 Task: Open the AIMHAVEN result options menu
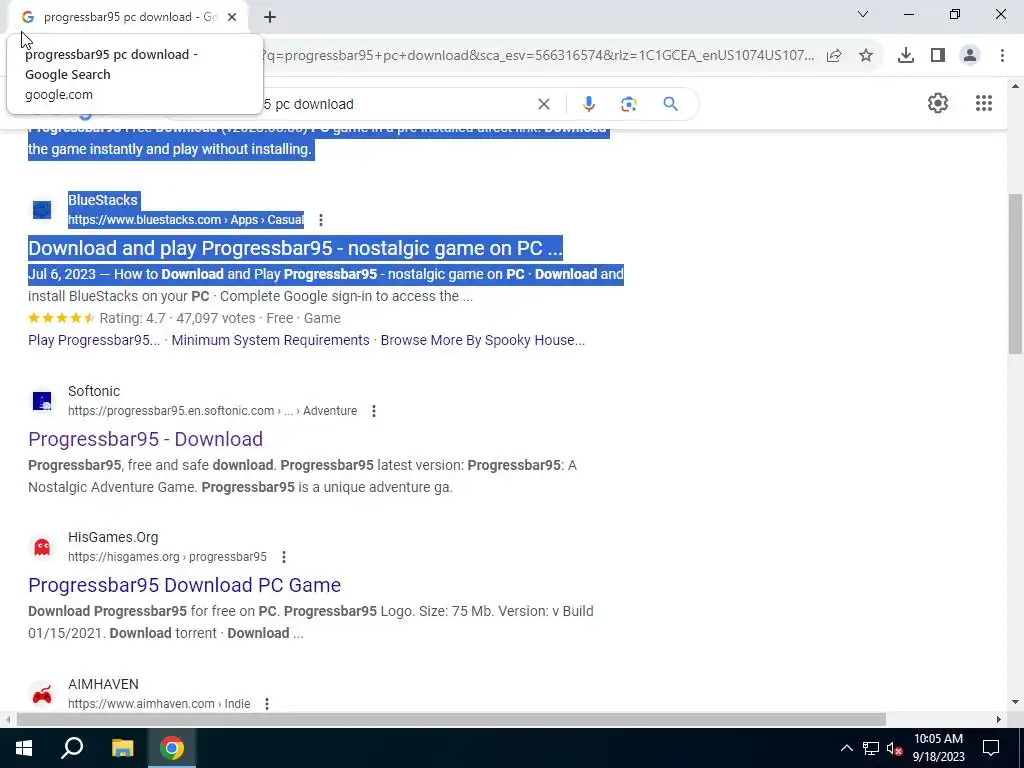pyautogui.click(x=266, y=704)
